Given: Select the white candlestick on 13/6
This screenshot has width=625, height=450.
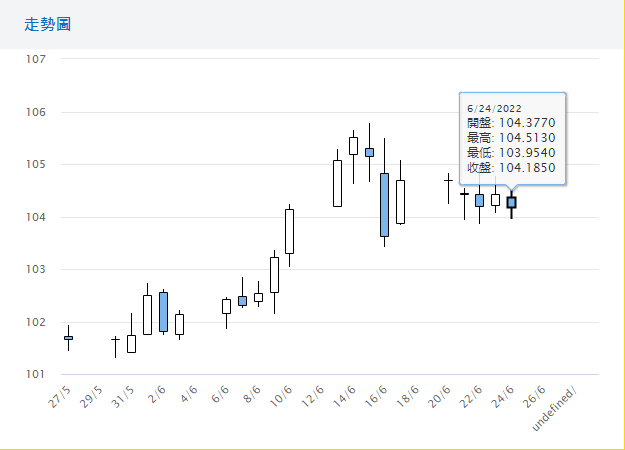Looking at the screenshot, I should (337, 183).
